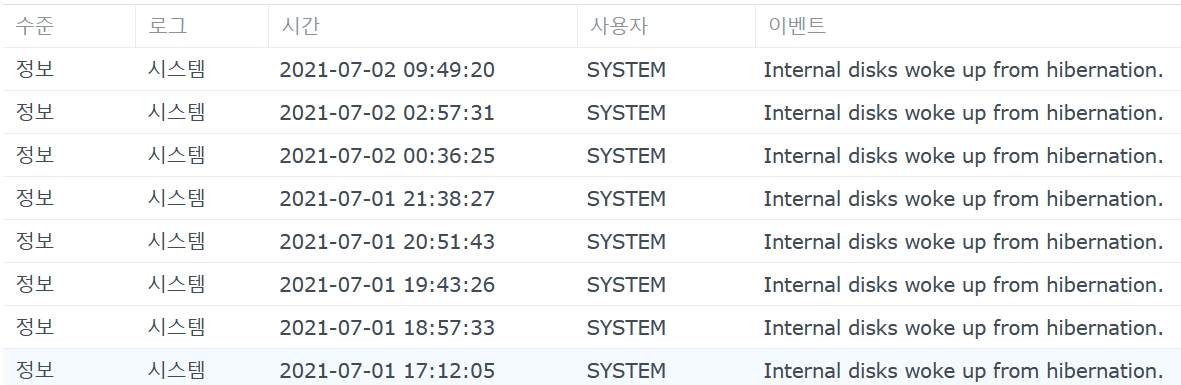
Task: Click SYSTEM user in the 19:43:26 row
Action: pos(627,285)
